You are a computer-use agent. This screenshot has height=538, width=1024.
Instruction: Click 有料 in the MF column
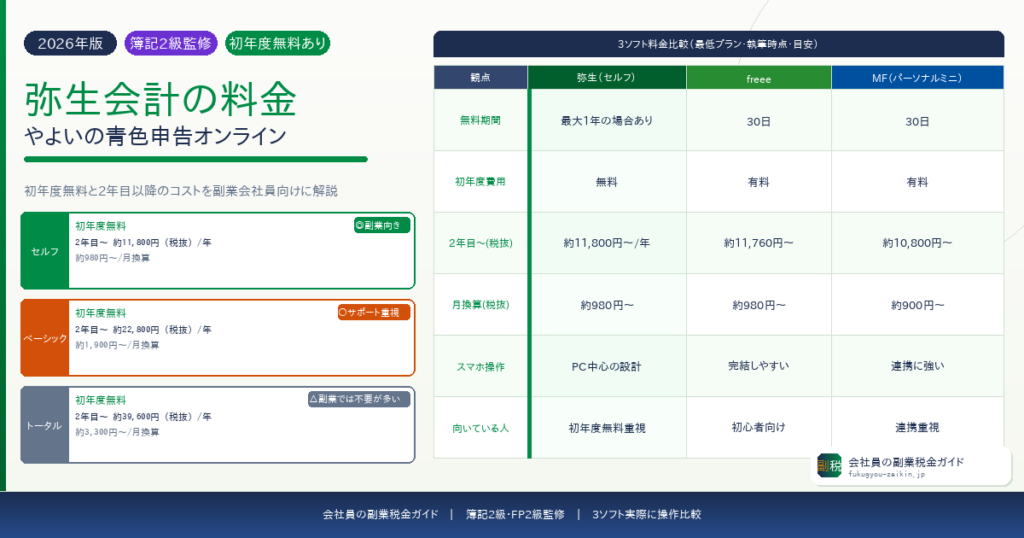(x=918, y=182)
